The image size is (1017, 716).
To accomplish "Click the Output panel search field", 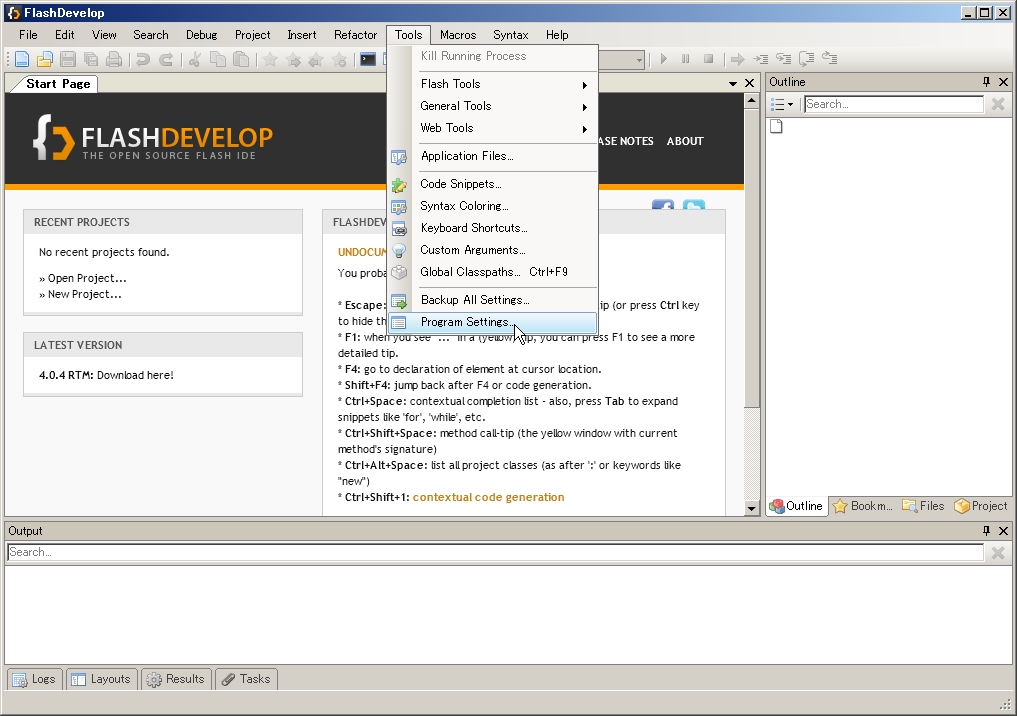I will tap(496, 553).
